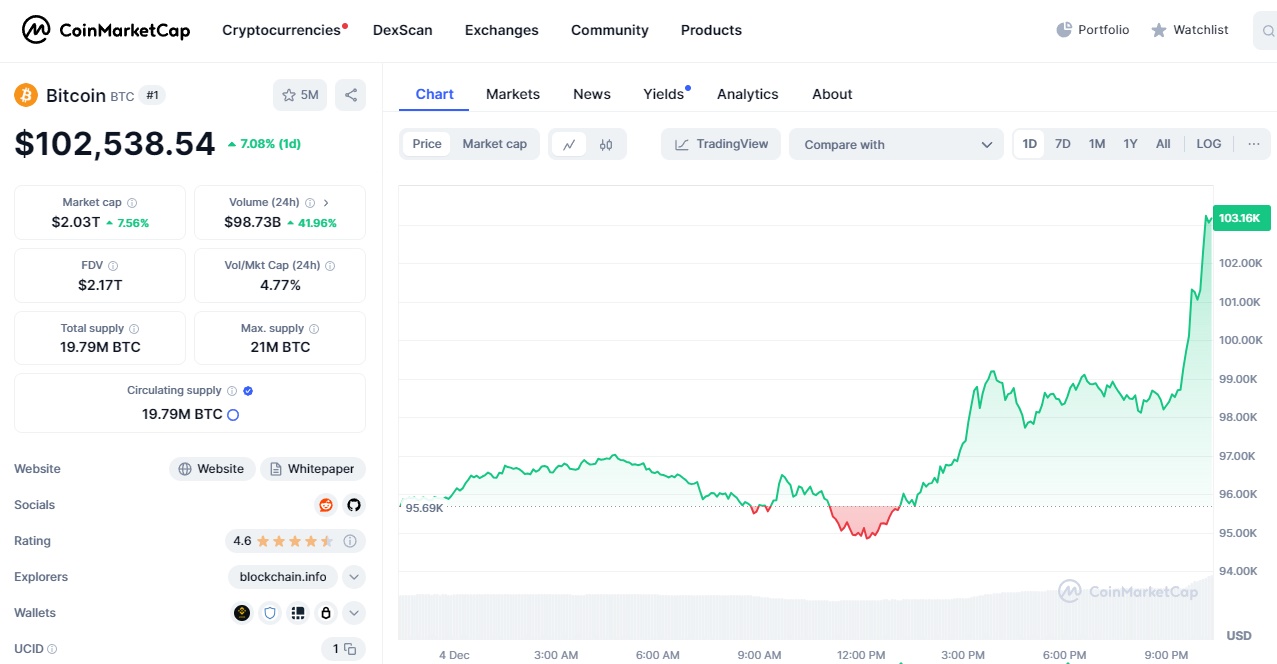Open blockchain.info explorer link
1277x664 pixels.
[x=283, y=577]
